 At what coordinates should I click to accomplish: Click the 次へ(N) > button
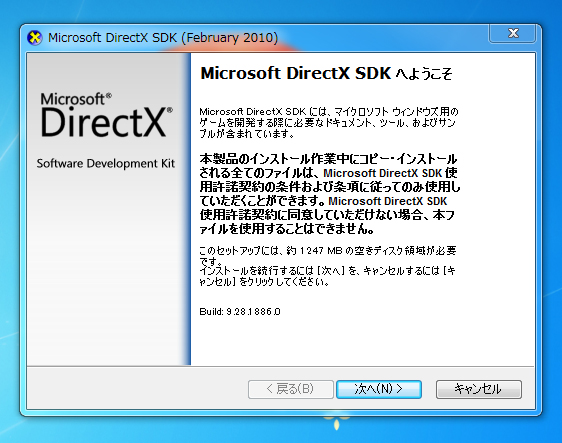tap(379, 389)
